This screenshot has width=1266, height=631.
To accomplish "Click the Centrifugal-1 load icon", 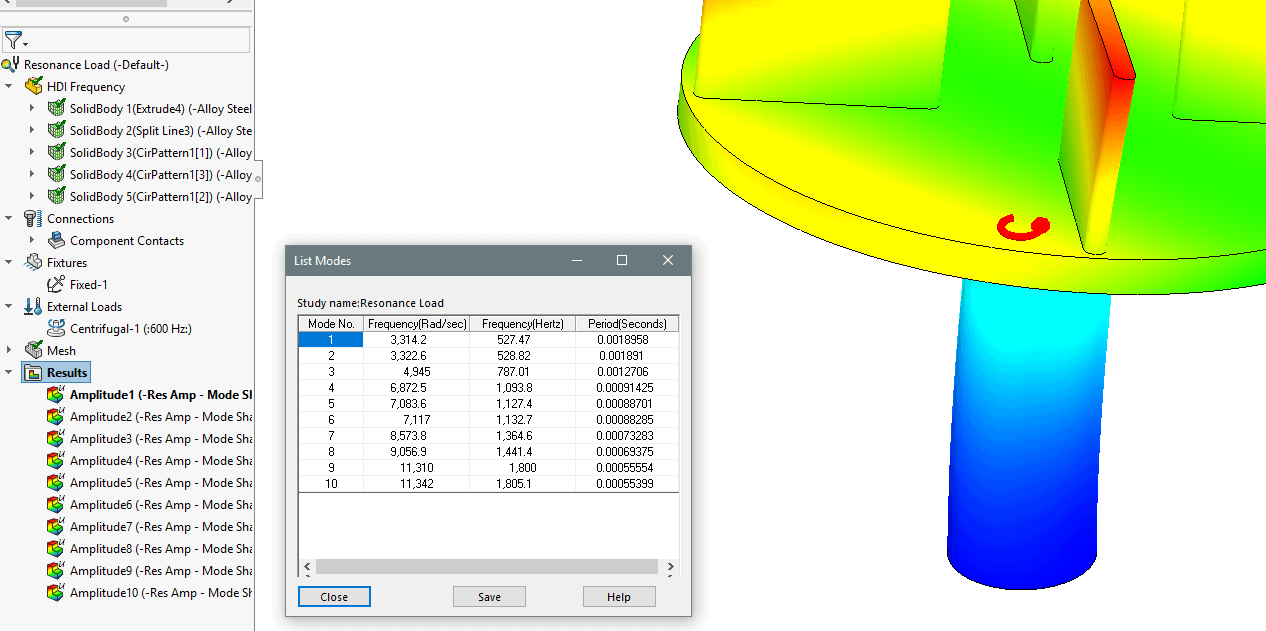I will pyautogui.click(x=57, y=329).
